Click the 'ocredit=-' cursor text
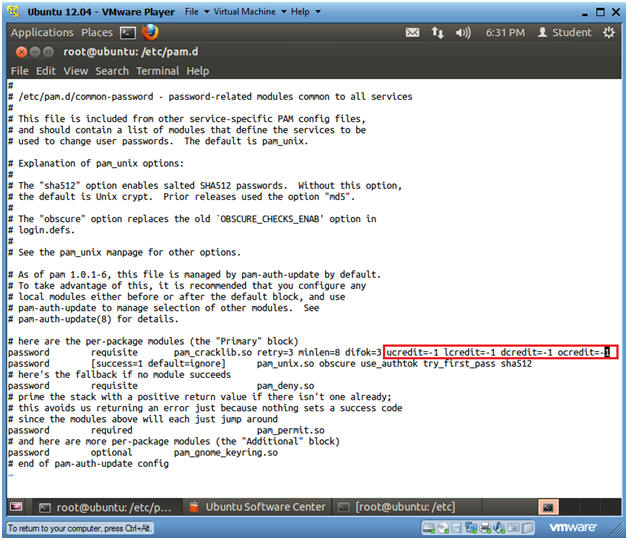The height and width of the screenshot is (540, 628). tap(583, 353)
